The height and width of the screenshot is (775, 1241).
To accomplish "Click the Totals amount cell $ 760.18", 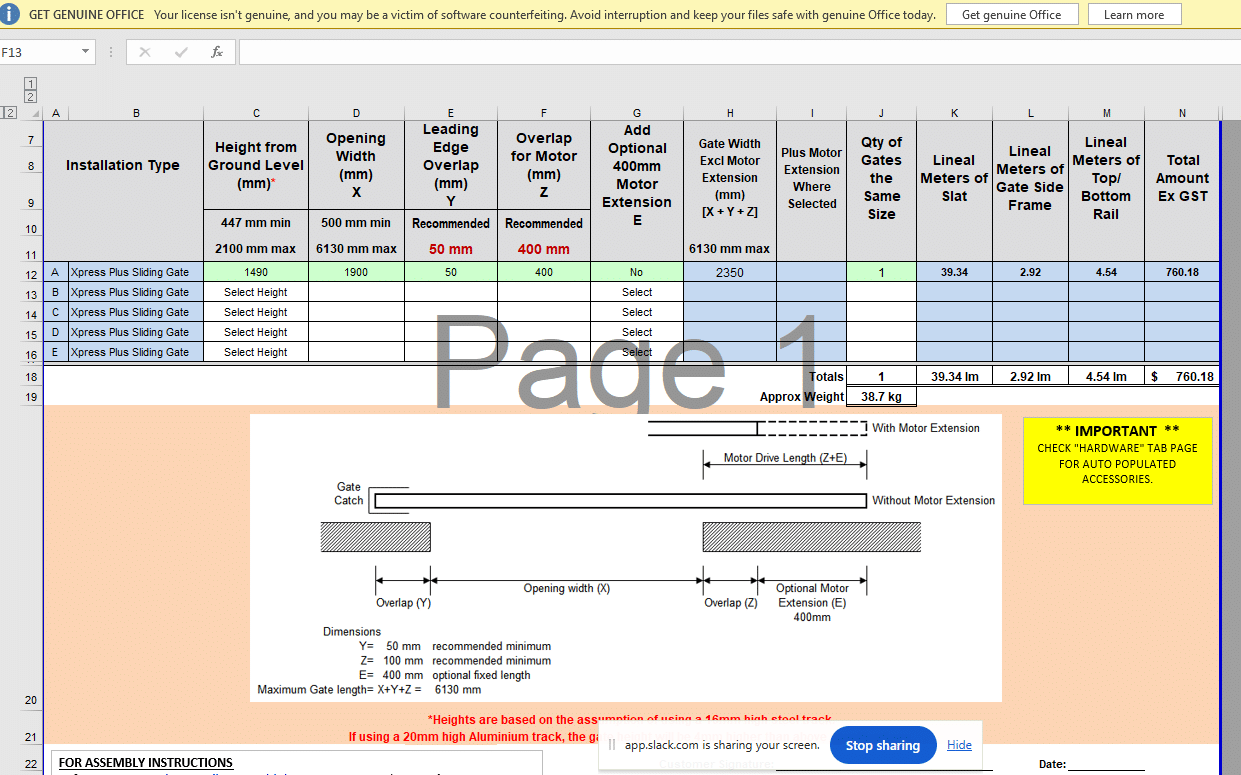I will [x=1182, y=377].
